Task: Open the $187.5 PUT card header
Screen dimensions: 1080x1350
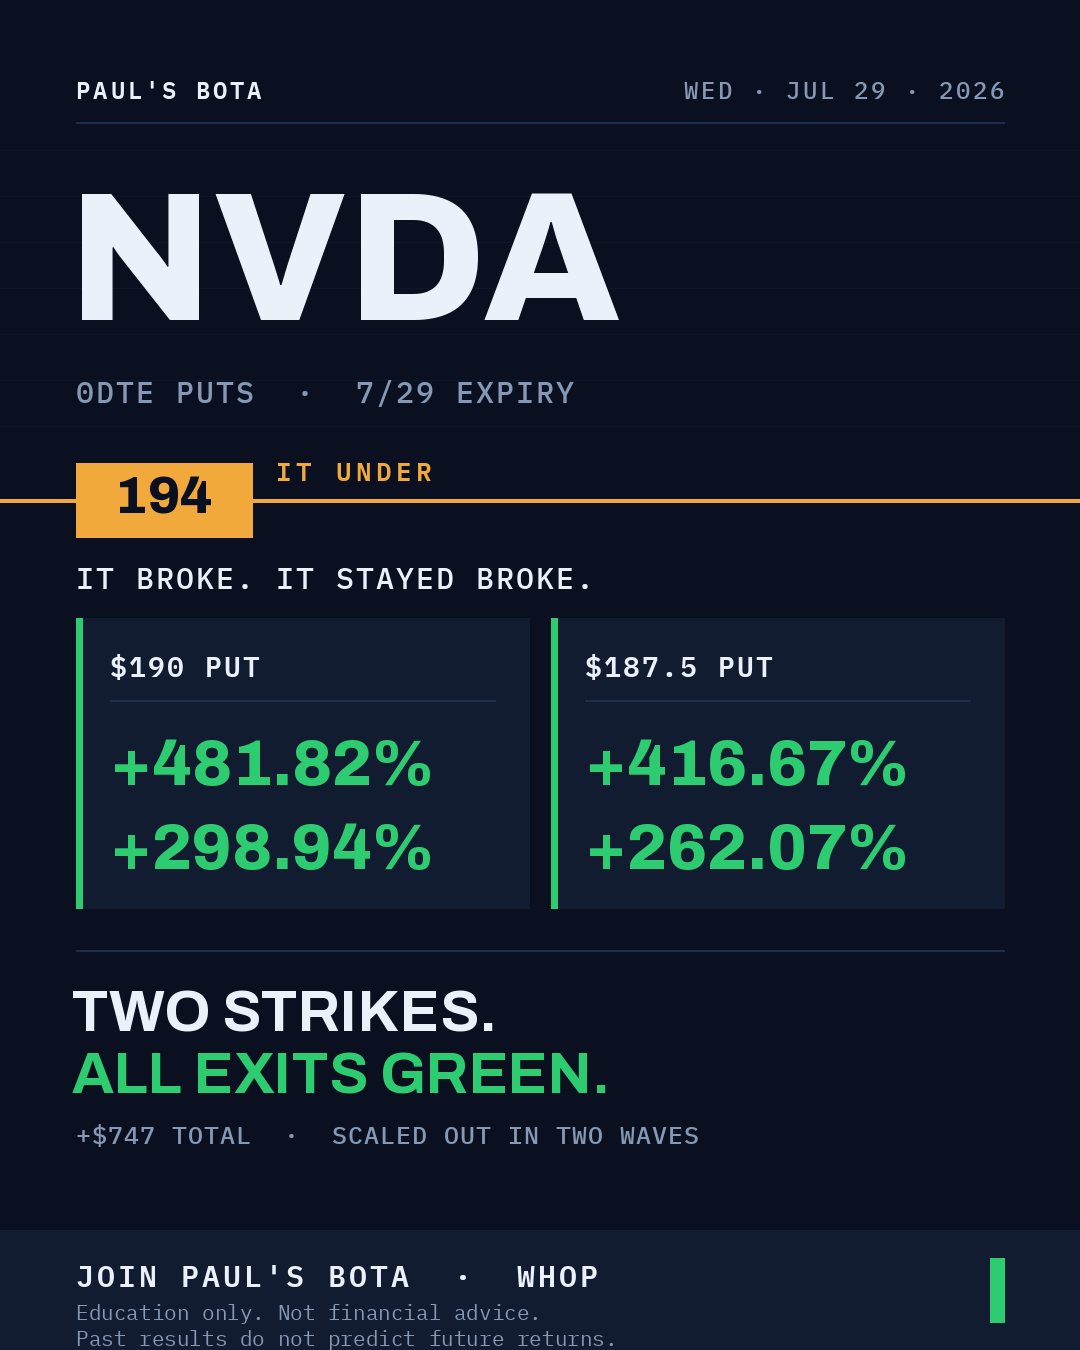Action: [679, 667]
